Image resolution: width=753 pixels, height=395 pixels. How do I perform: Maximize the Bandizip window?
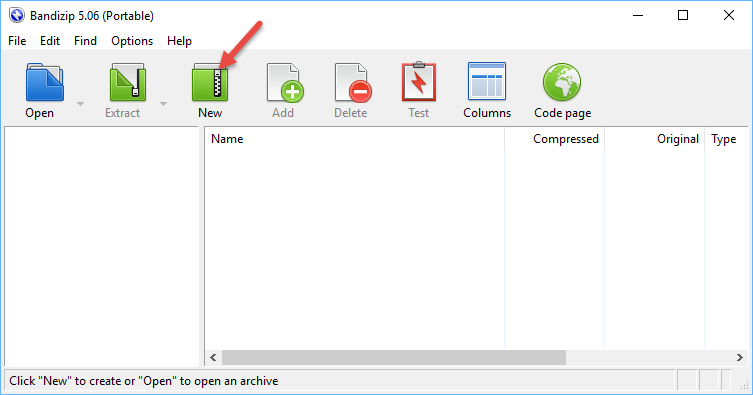pos(683,15)
